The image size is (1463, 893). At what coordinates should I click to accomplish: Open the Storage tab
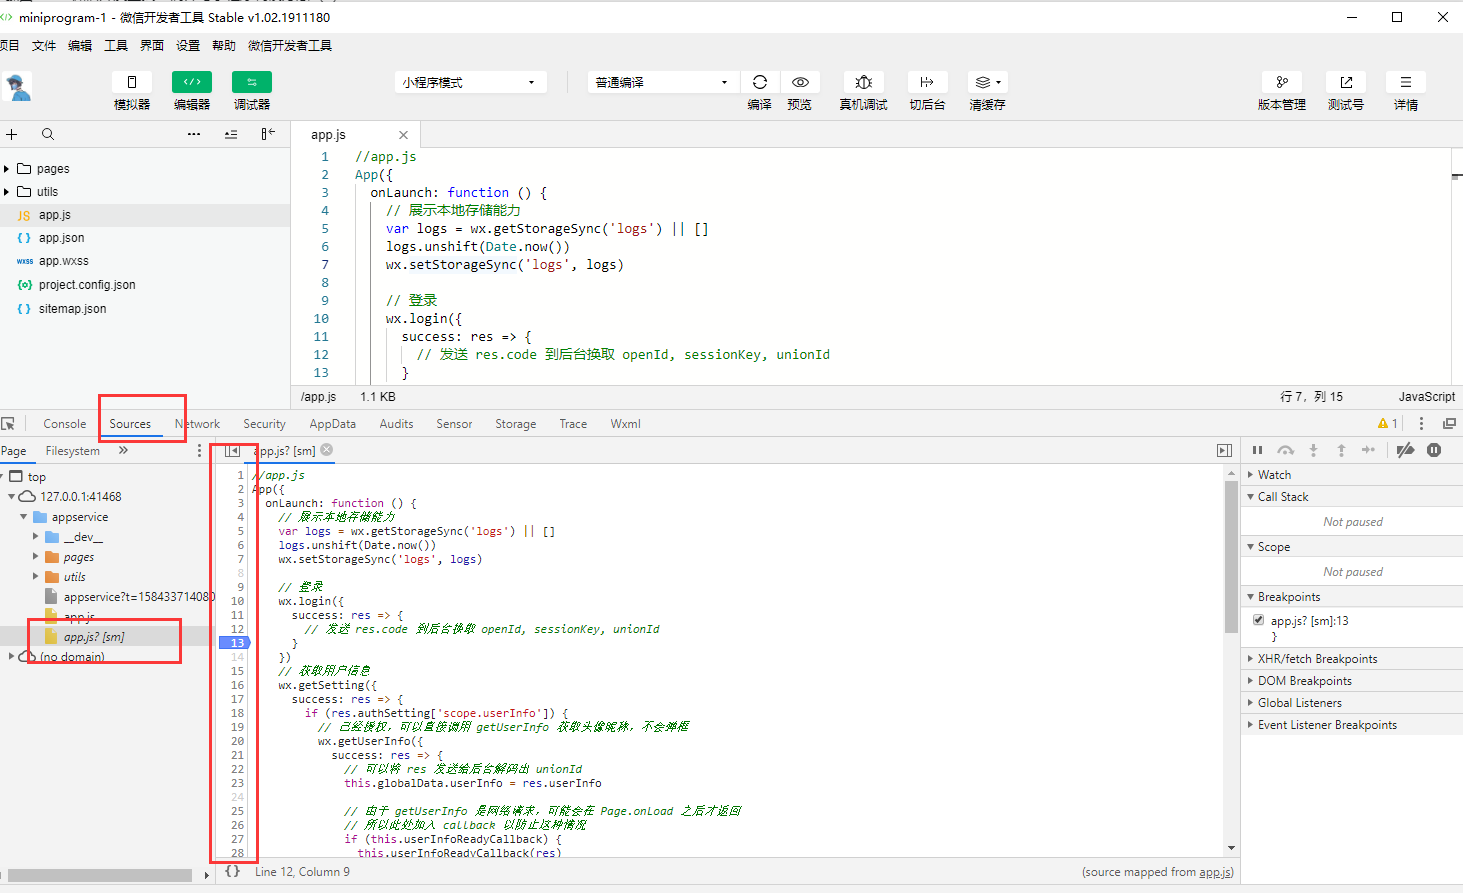coord(515,424)
